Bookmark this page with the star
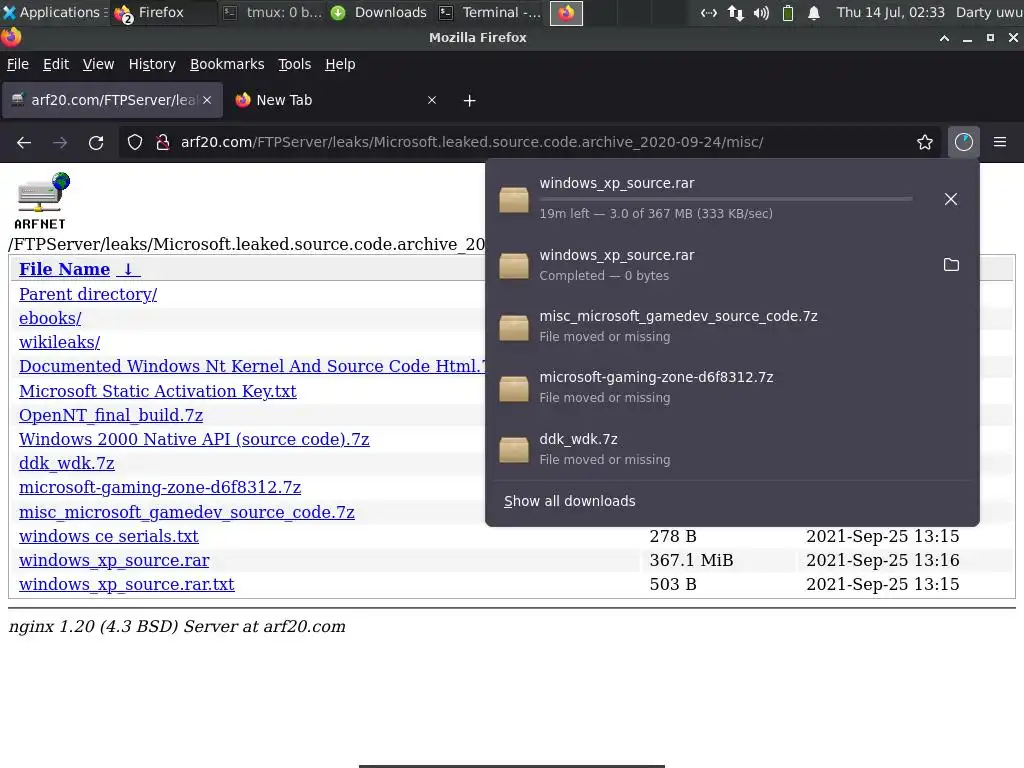 (x=925, y=142)
